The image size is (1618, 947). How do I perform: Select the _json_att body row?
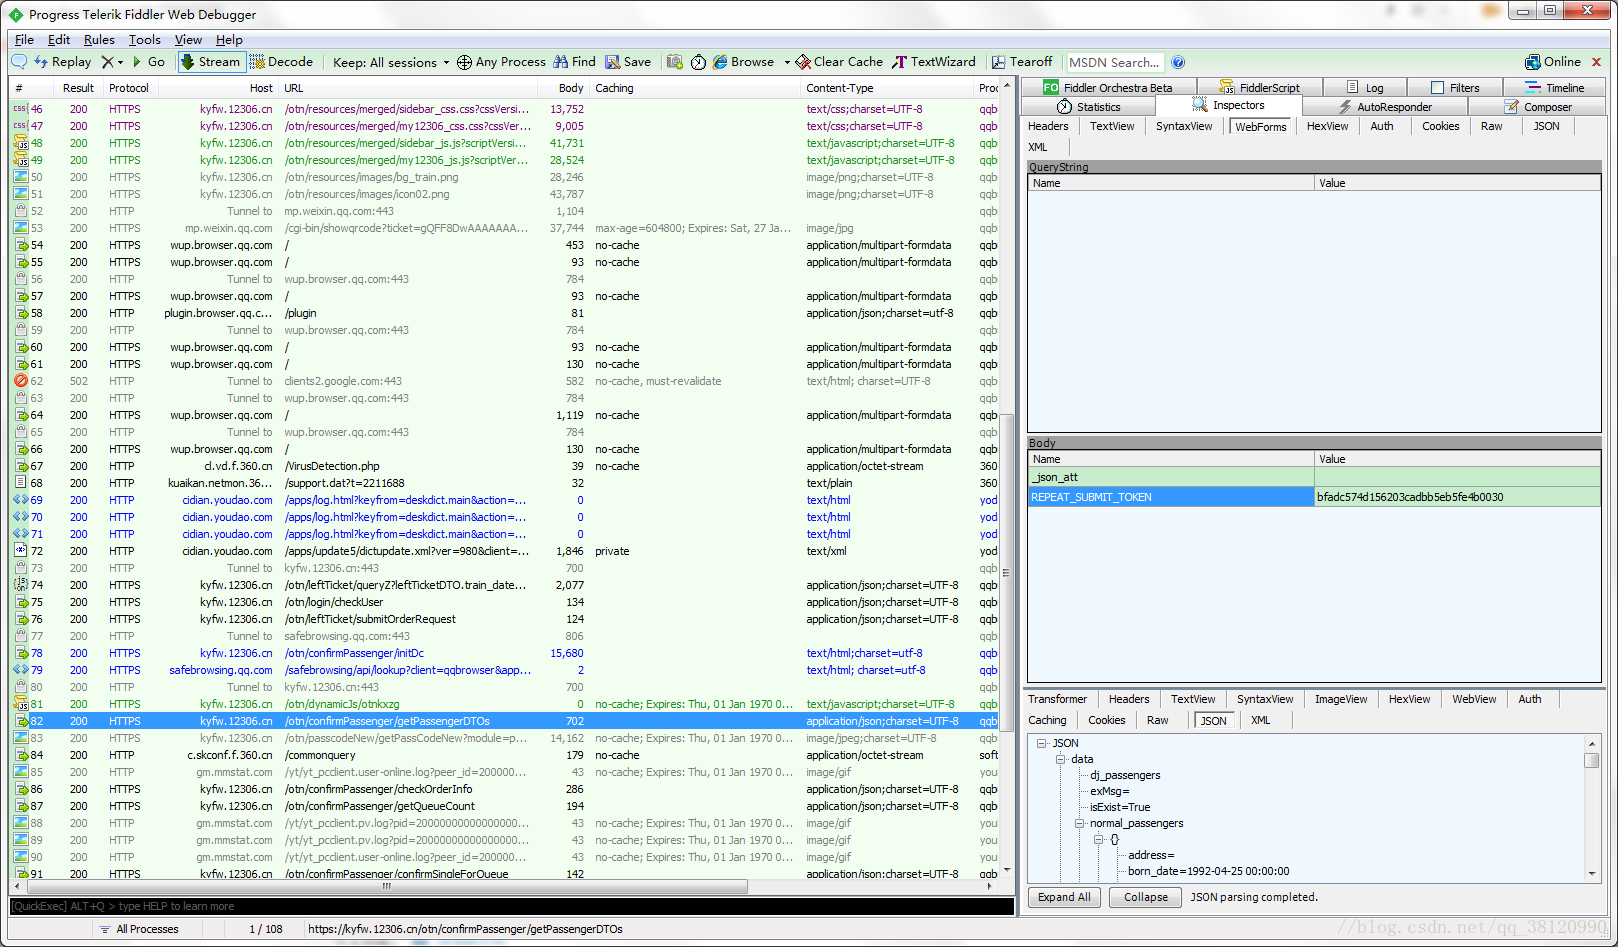(1314, 477)
